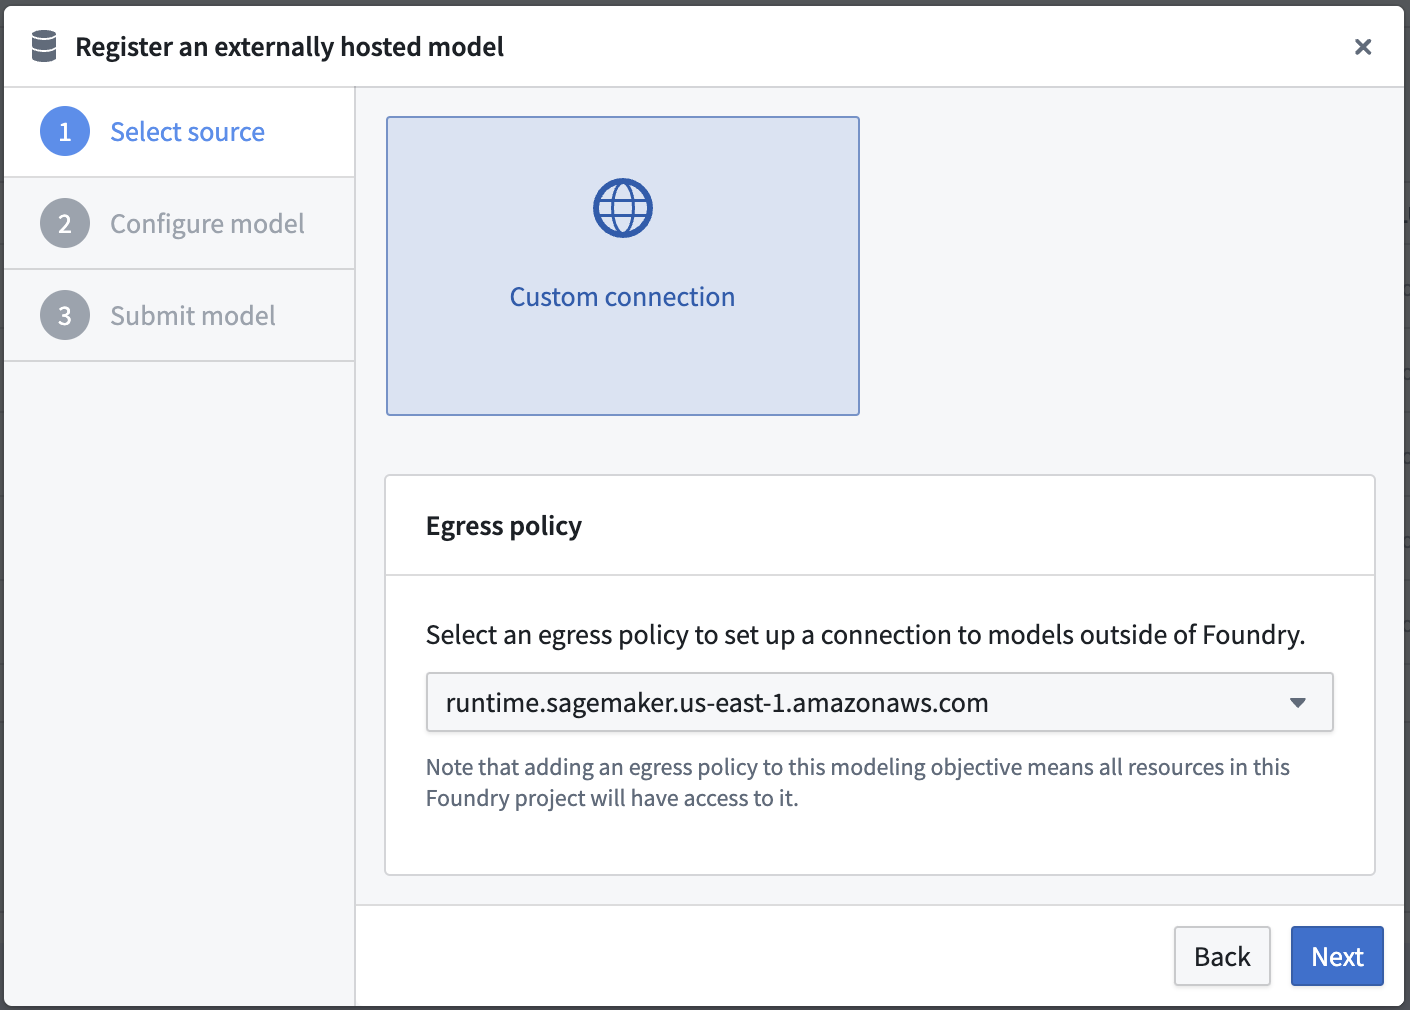Screen dimensions: 1410x1010
Task: Jump to the Submit model step
Action: click(x=180, y=316)
